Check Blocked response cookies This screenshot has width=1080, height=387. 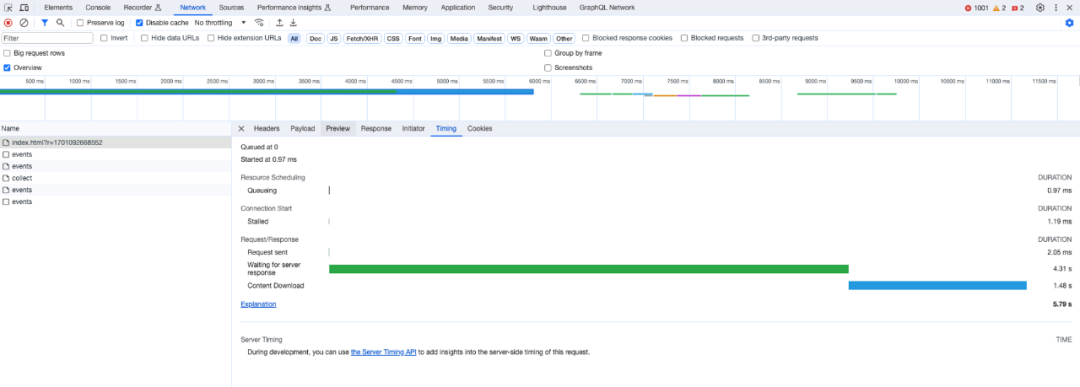(585, 38)
